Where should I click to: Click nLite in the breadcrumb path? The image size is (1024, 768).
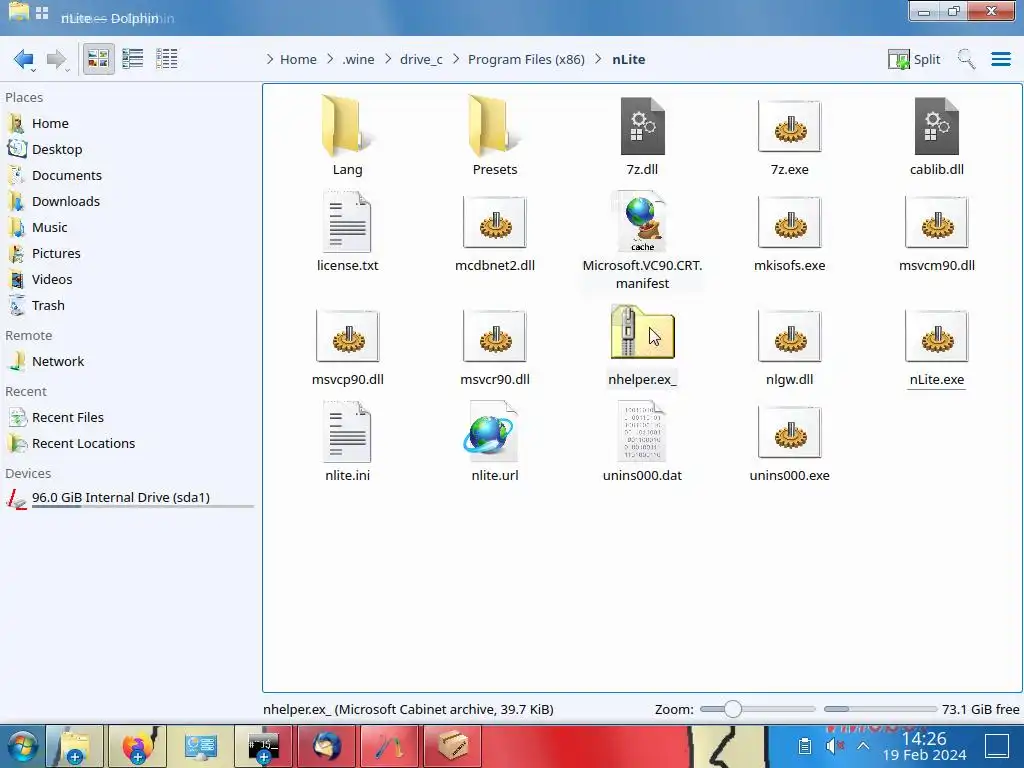[x=629, y=59]
